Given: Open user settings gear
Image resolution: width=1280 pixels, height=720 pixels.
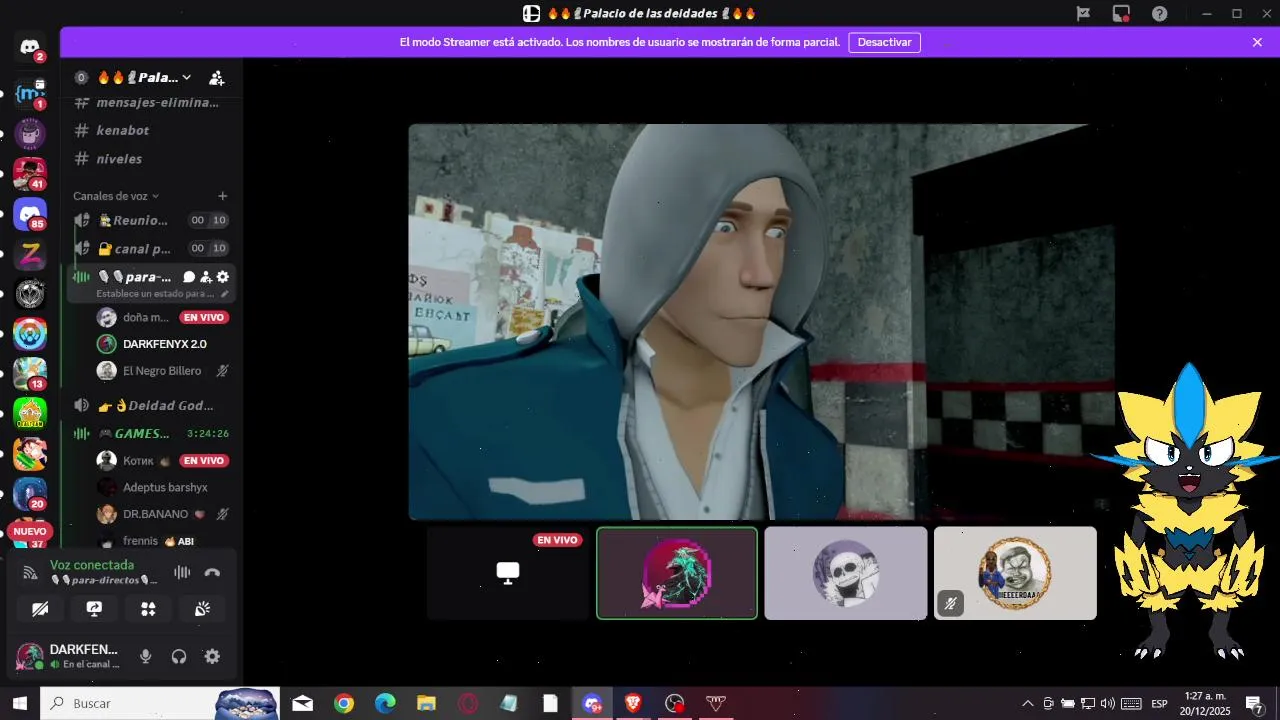Looking at the screenshot, I should (x=212, y=657).
